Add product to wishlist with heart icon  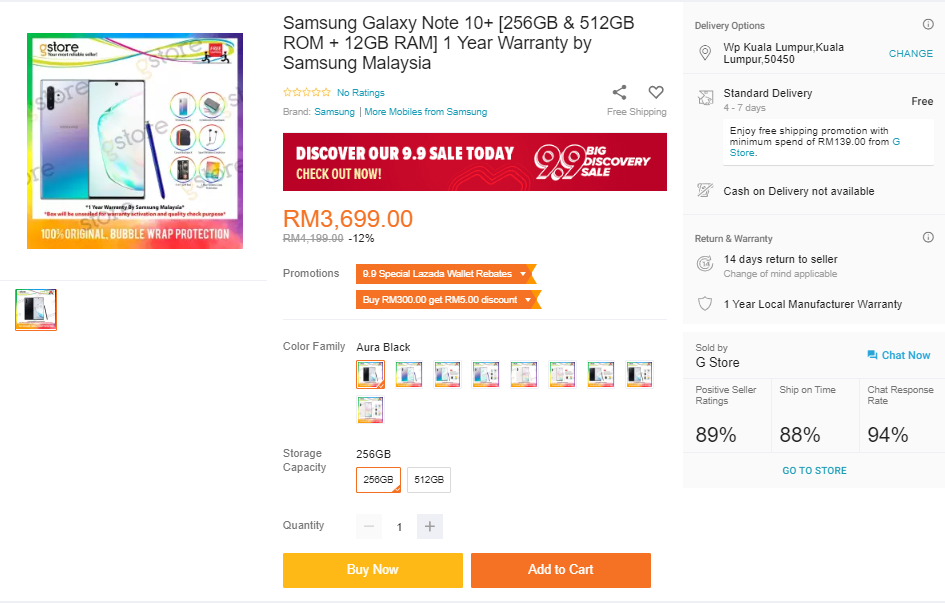coord(656,92)
